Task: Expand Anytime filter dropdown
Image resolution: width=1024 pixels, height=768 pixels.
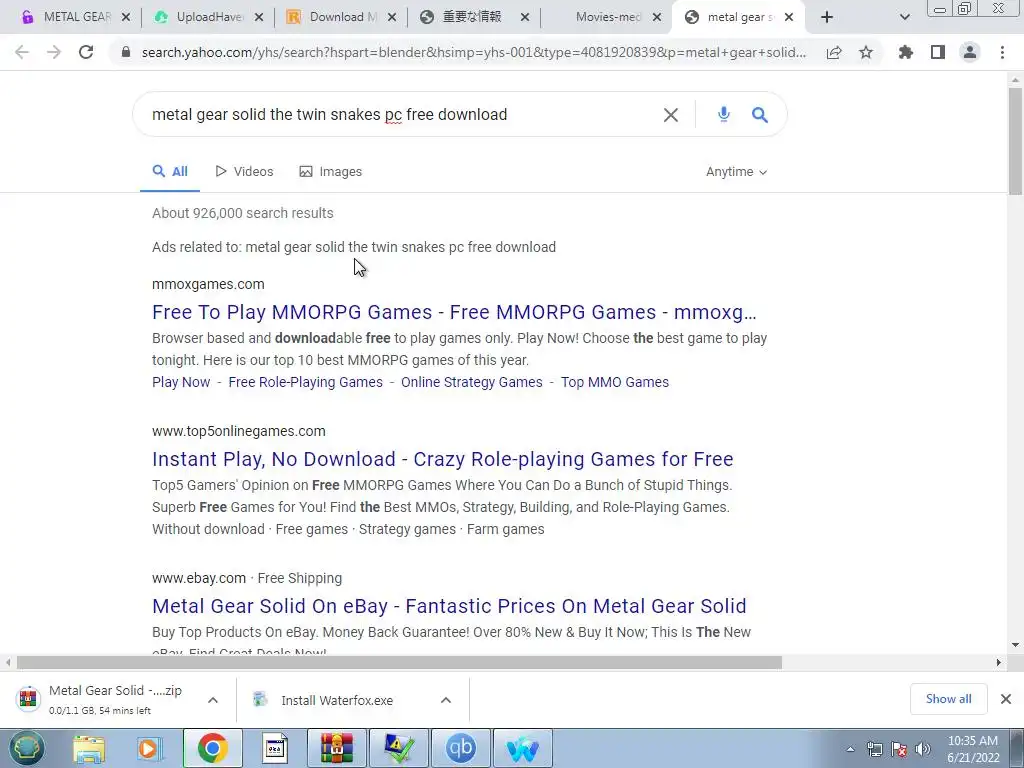Action: coord(736,172)
